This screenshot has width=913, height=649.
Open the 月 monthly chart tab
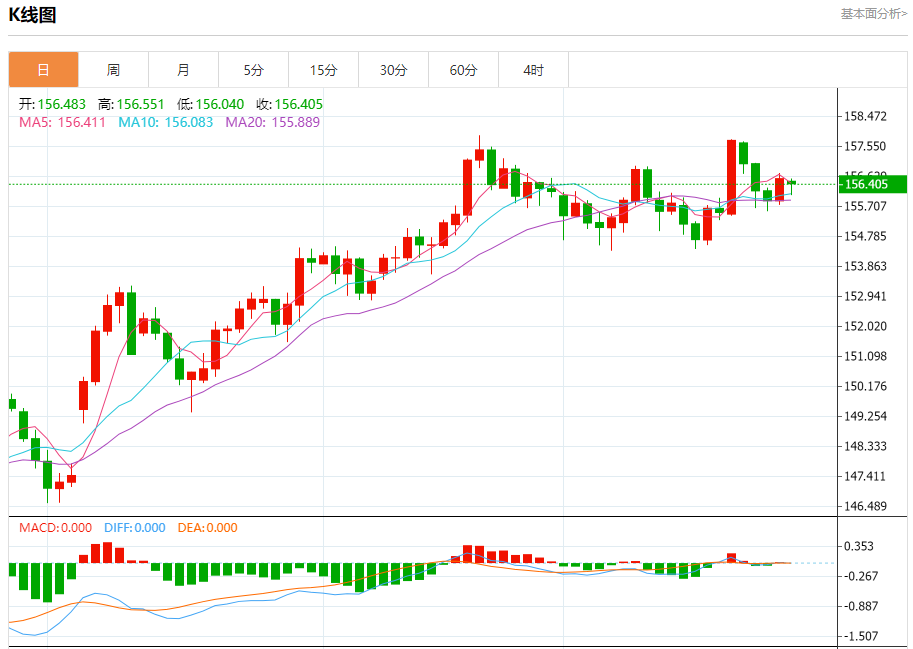(x=183, y=70)
